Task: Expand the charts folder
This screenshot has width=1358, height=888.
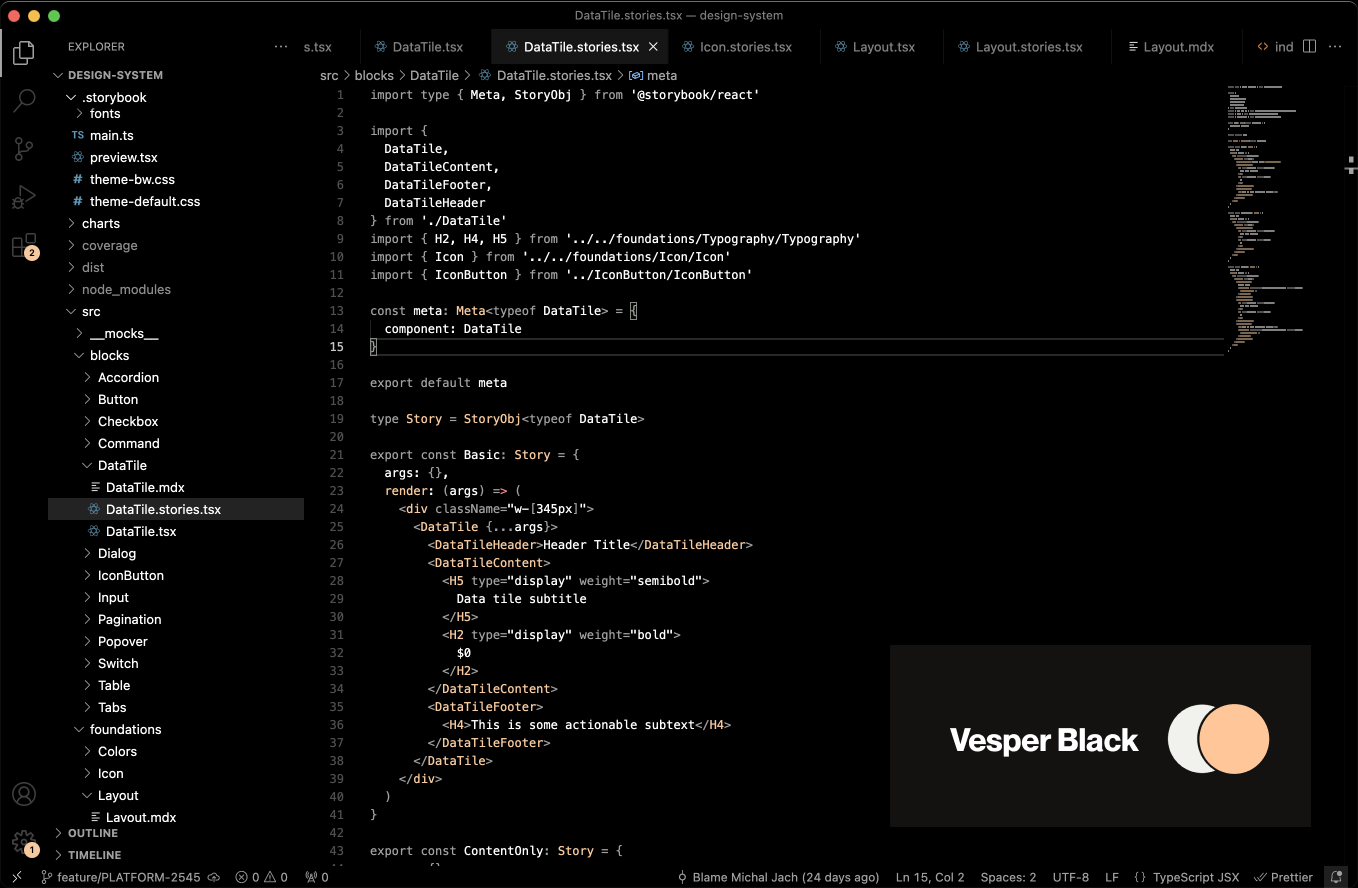Action: click(176, 223)
